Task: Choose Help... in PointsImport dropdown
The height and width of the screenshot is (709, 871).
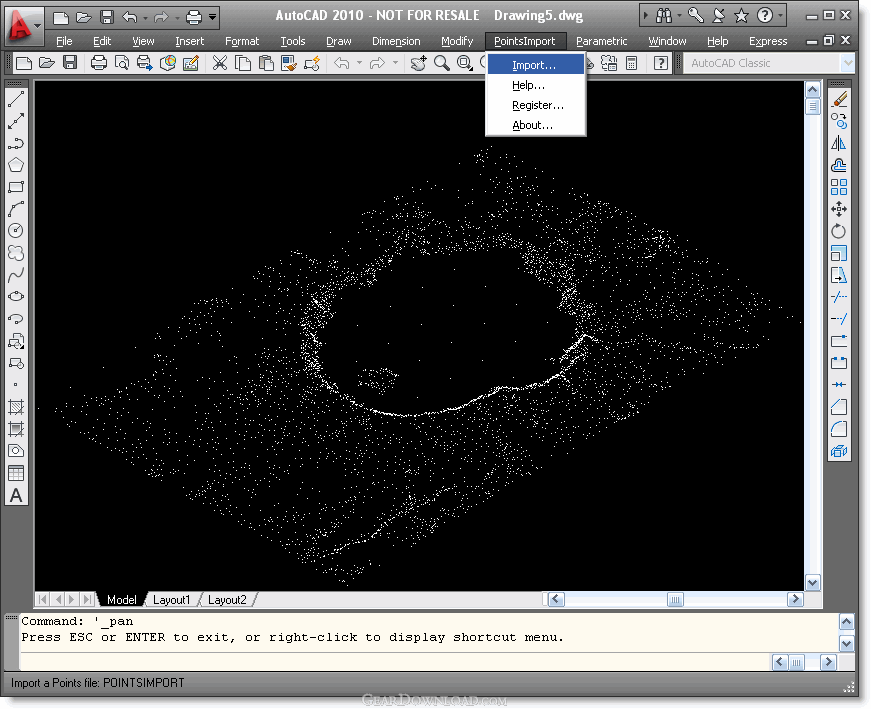Action: tap(535, 85)
